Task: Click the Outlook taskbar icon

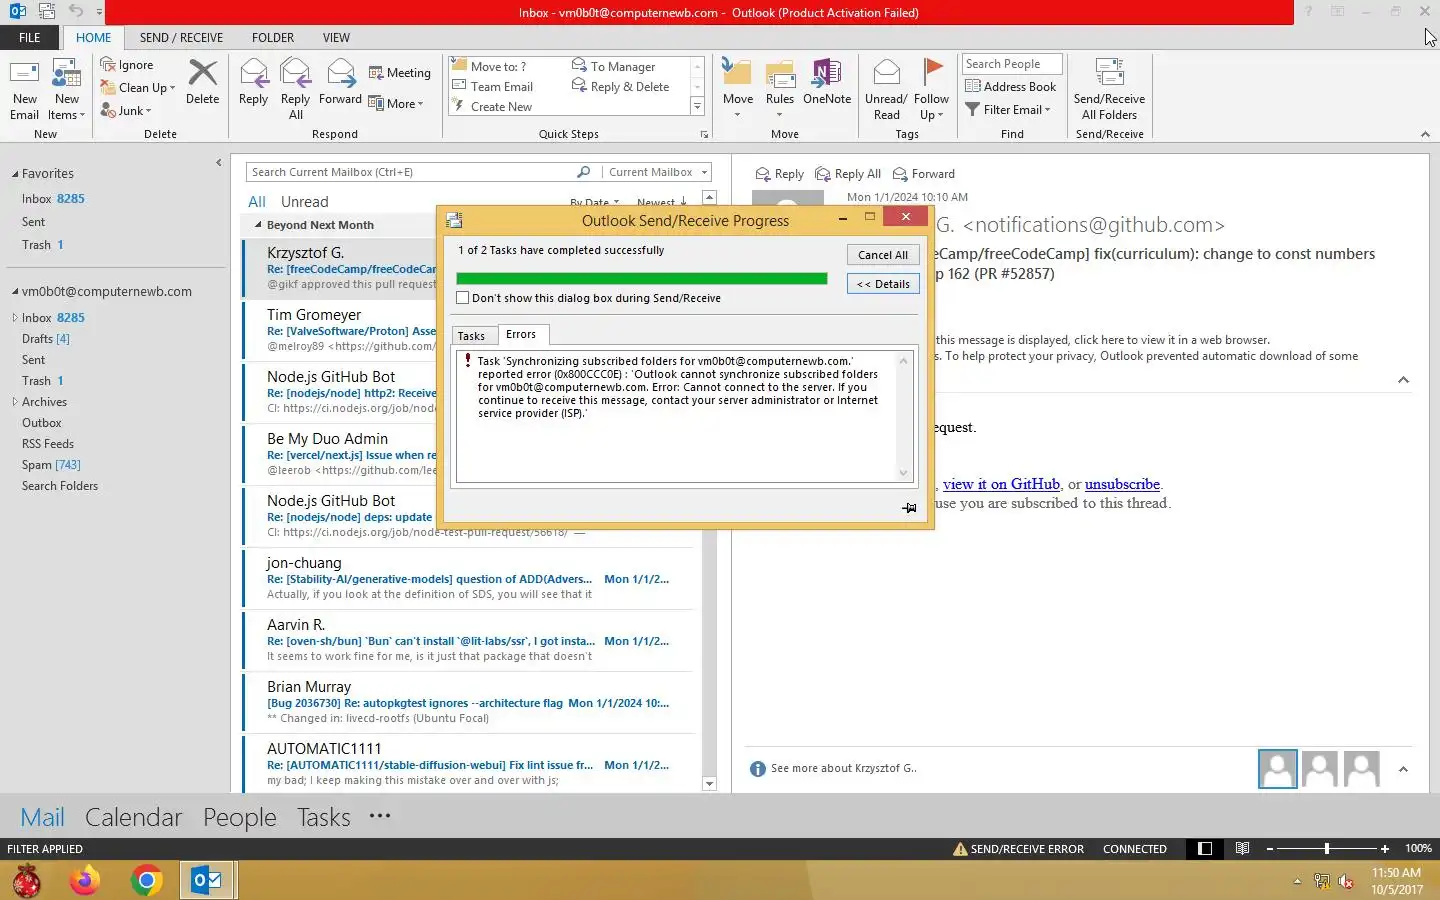Action: tap(207, 881)
